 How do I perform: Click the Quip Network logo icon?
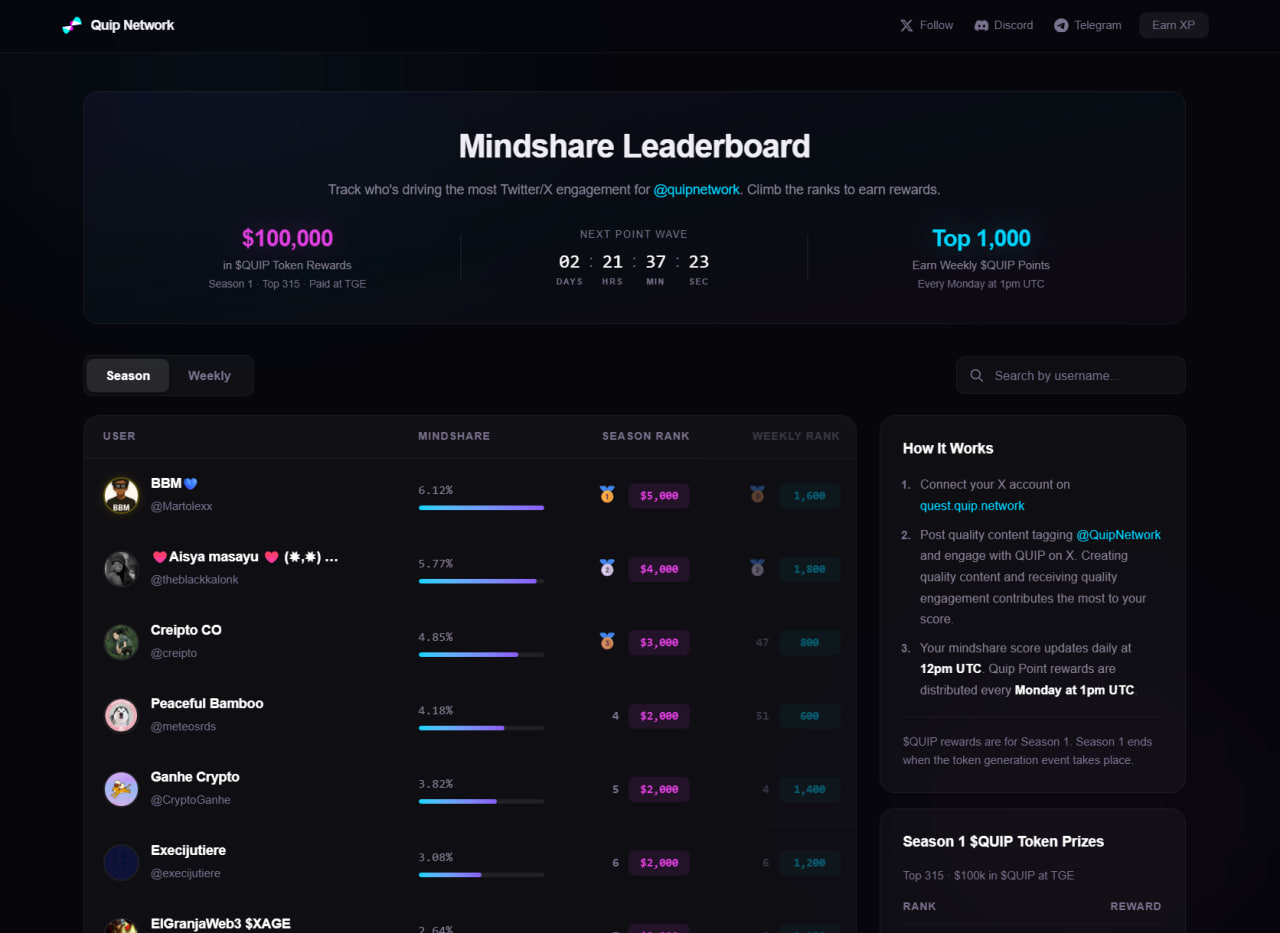(x=72, y=25)
